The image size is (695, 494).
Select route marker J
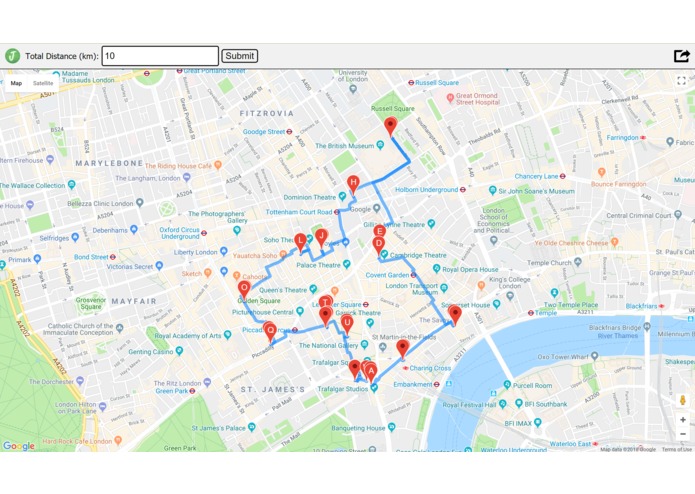coord(321,239)
